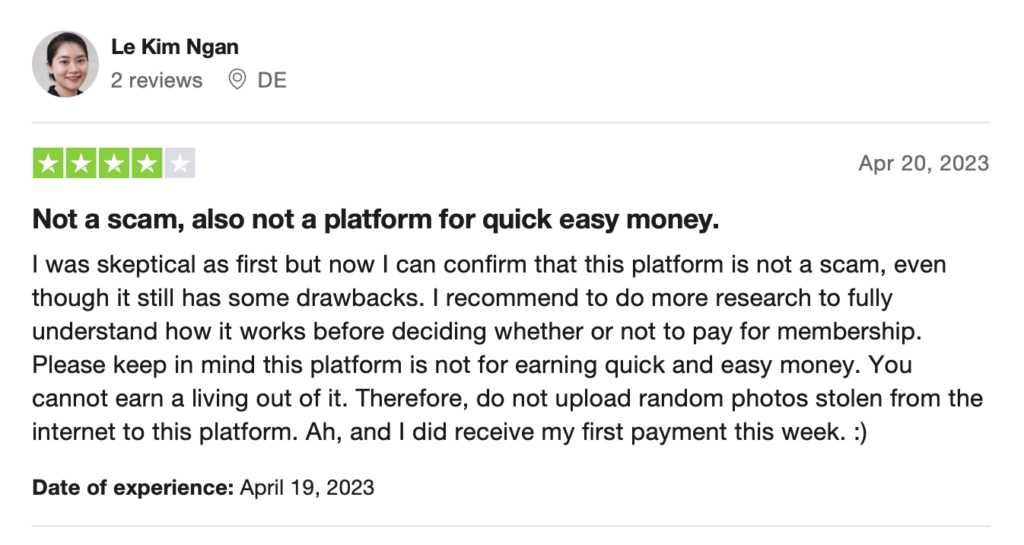This screenshot has width=1024, height=545.
Task: Click the second green star
Action: point(81,163)
